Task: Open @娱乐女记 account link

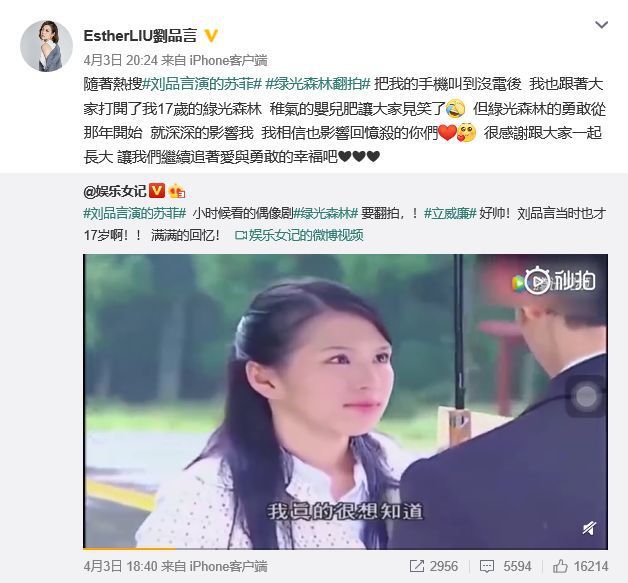Action: 115,191
